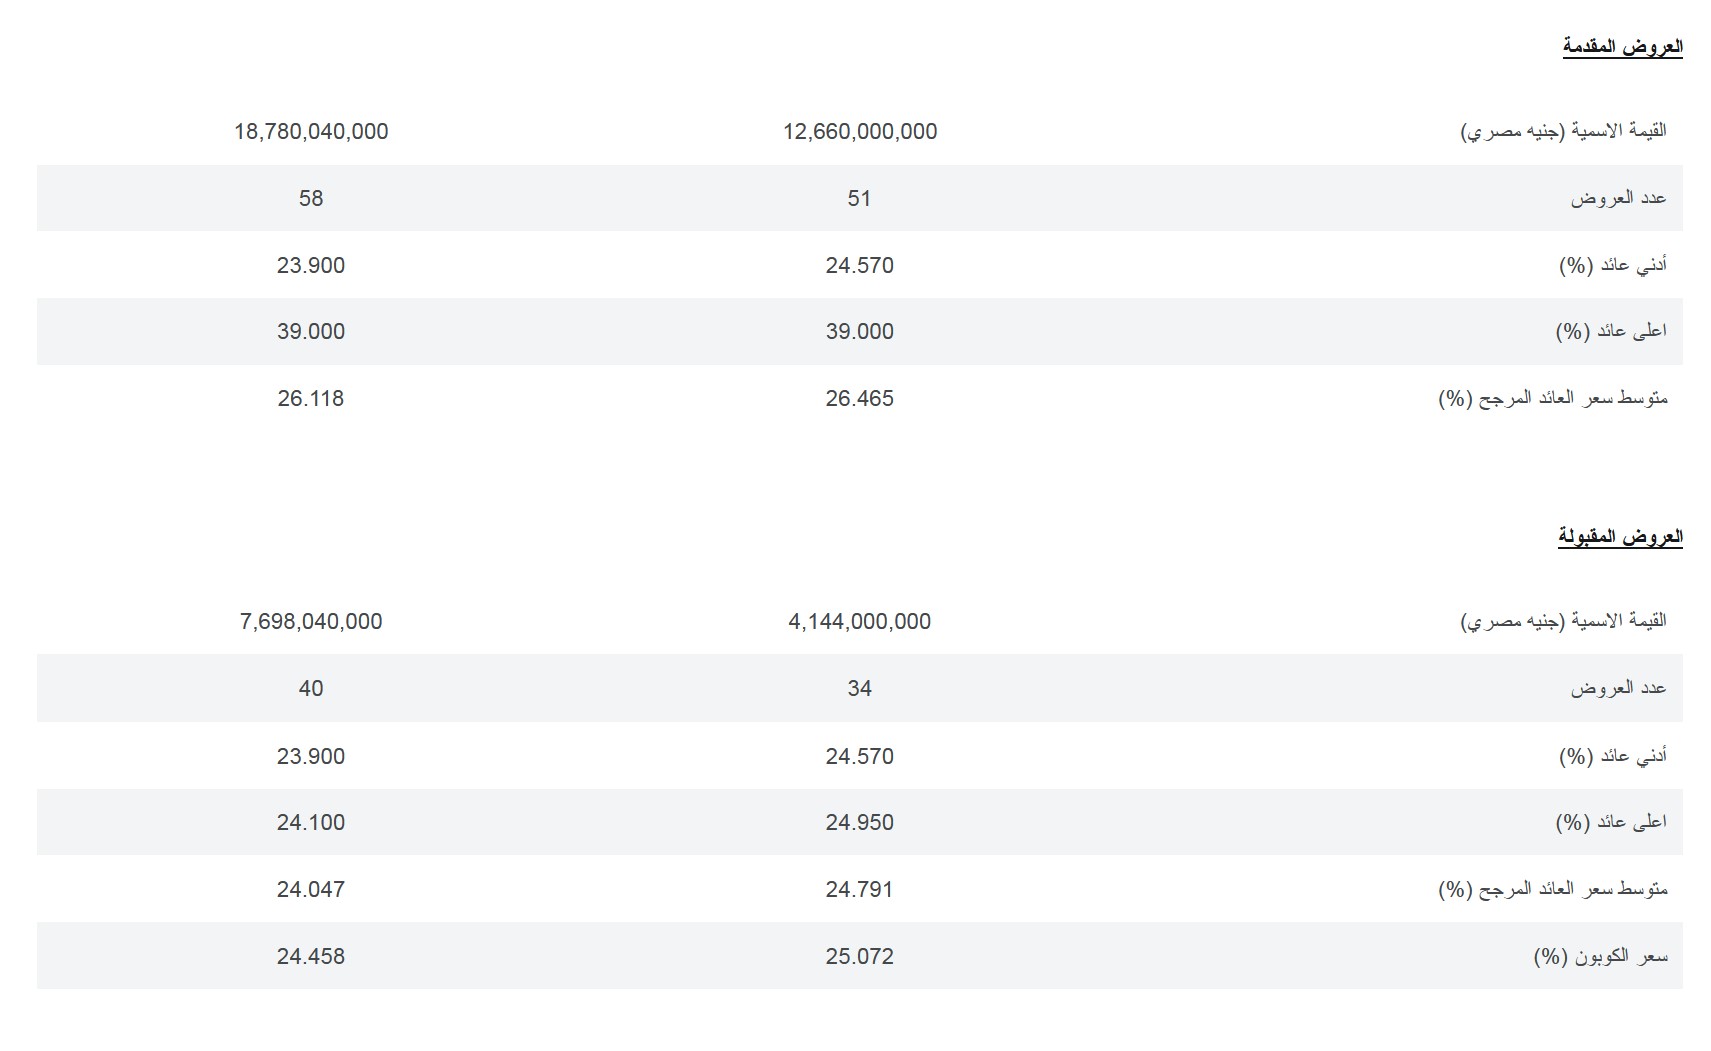This screenshot has height=1051, width=1711.
Task: Click the accepted offers count 34
Action: tap(860, 689)
